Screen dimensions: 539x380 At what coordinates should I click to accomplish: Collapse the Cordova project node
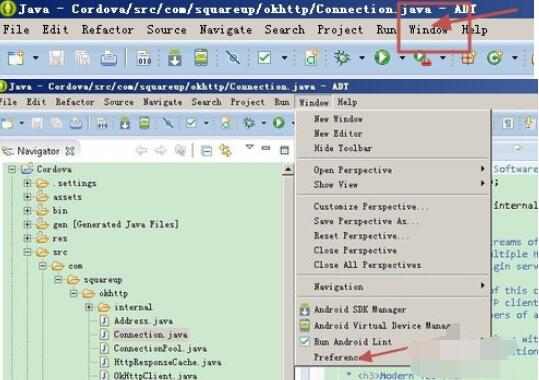pyautogui.click(x=12, y=169)
